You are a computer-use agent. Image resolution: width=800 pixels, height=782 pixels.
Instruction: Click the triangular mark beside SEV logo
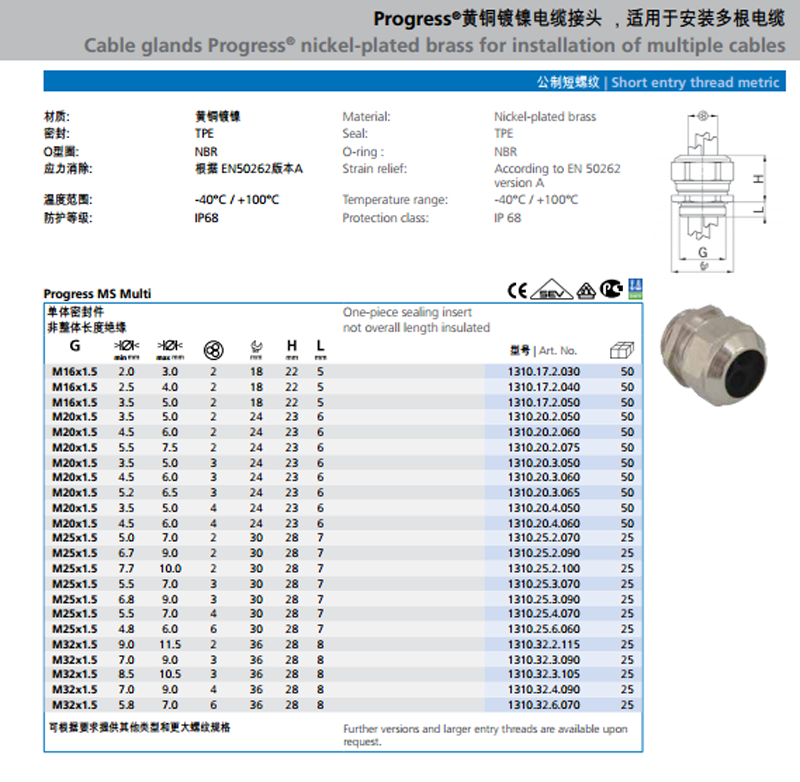[x=581, y=291]
